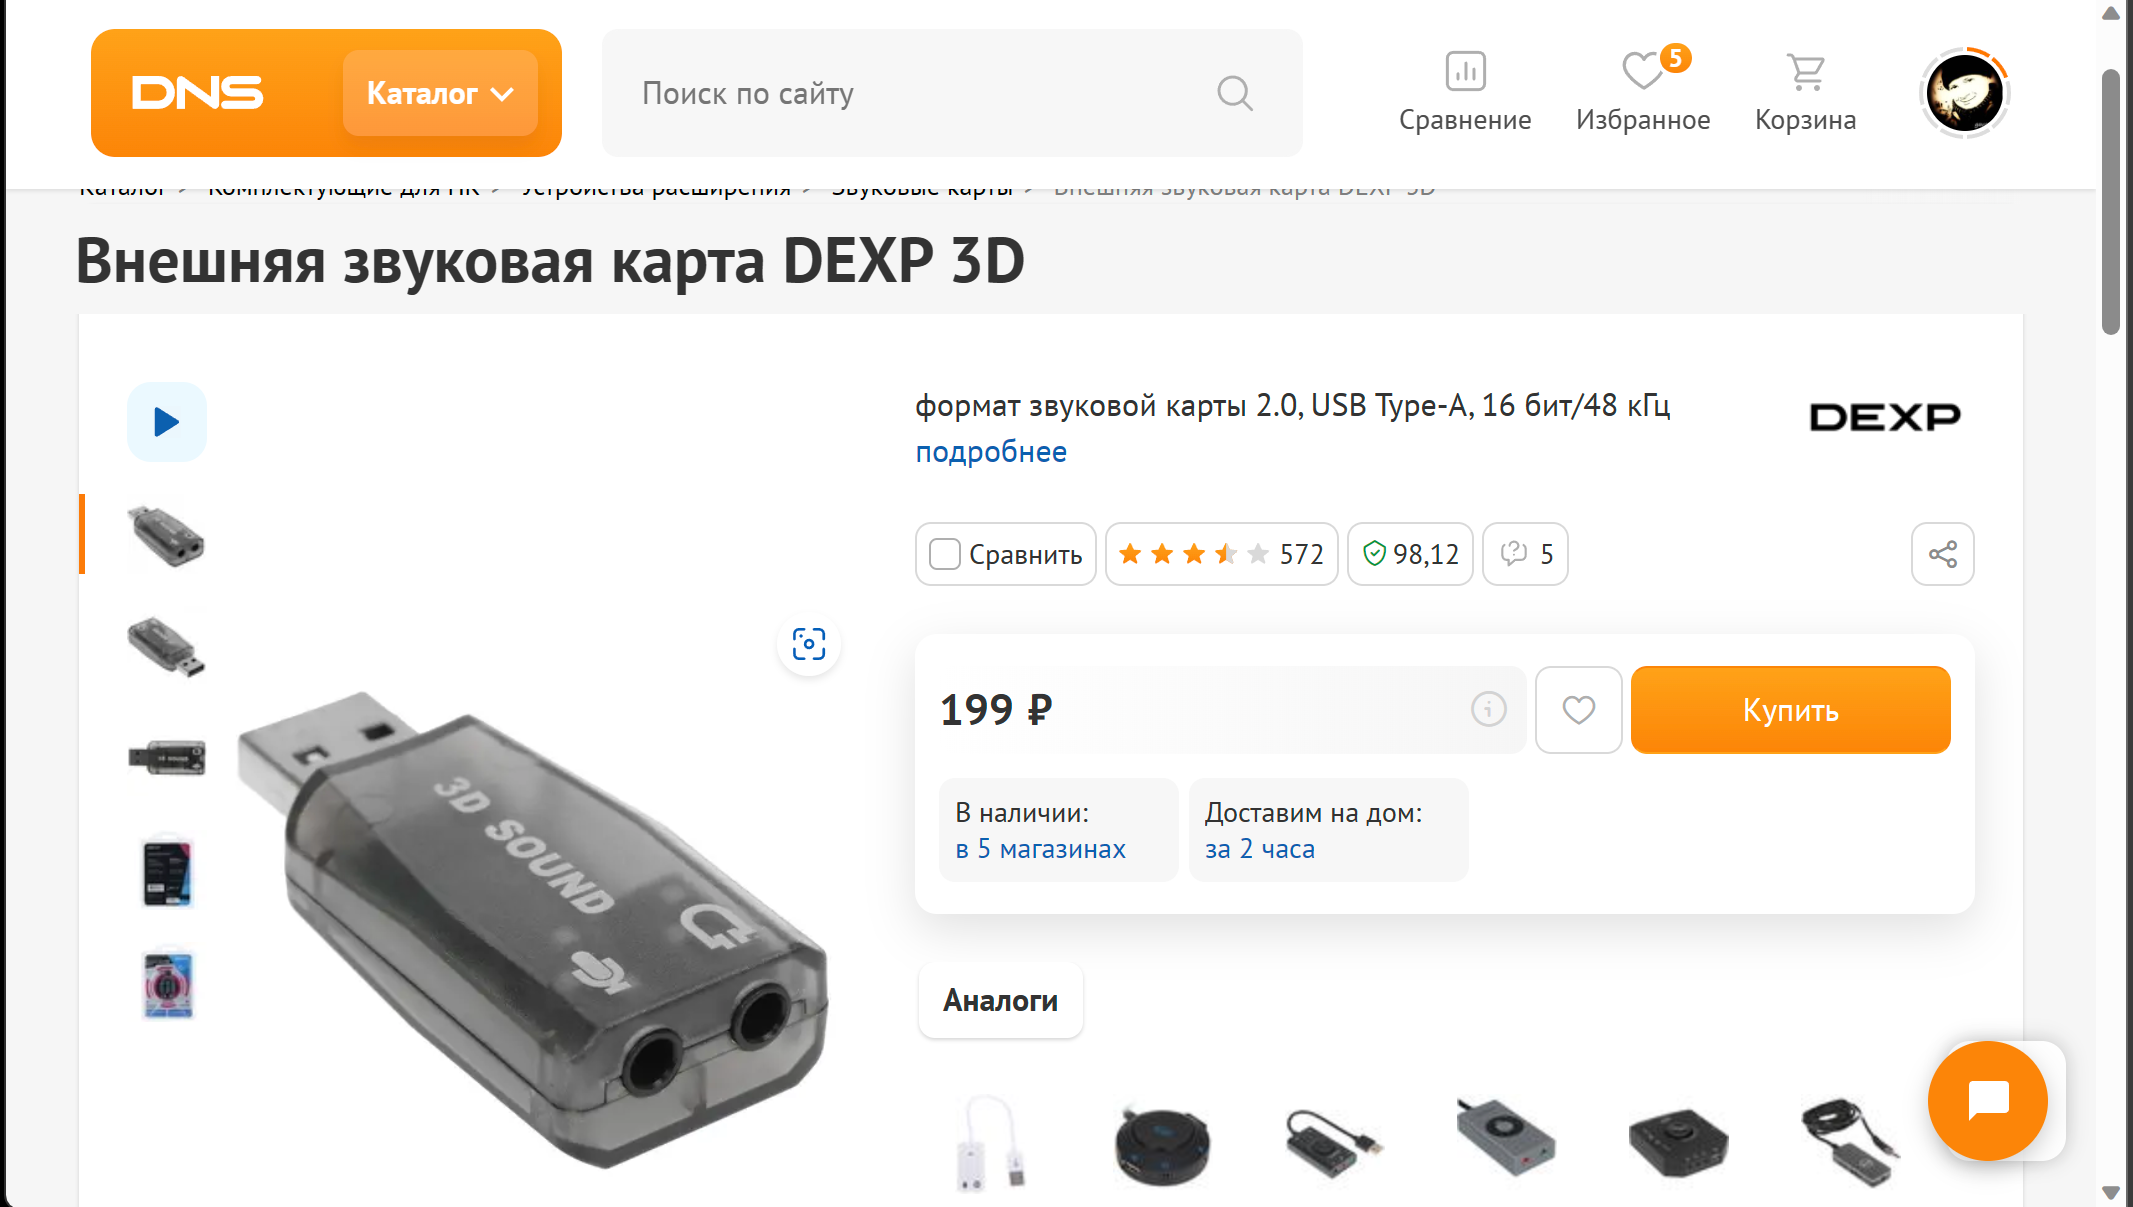Click the share icon button
Viewport: 2133px width, 1207px height.
tap(1942, 554)
